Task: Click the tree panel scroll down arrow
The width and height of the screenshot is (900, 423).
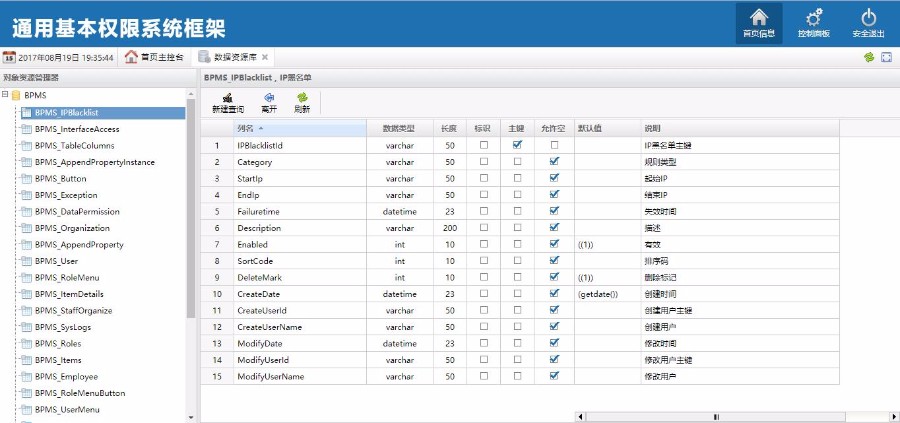Action: click(191, 417)
